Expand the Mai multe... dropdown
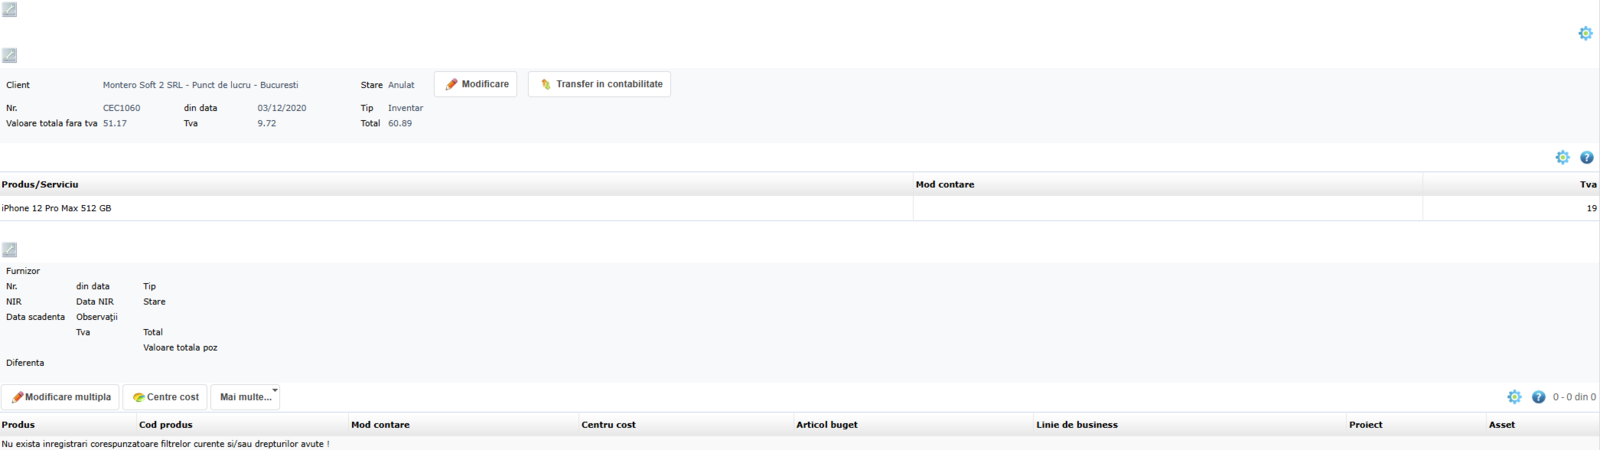This screenshot has width=1600, height=450. (246, 397)
